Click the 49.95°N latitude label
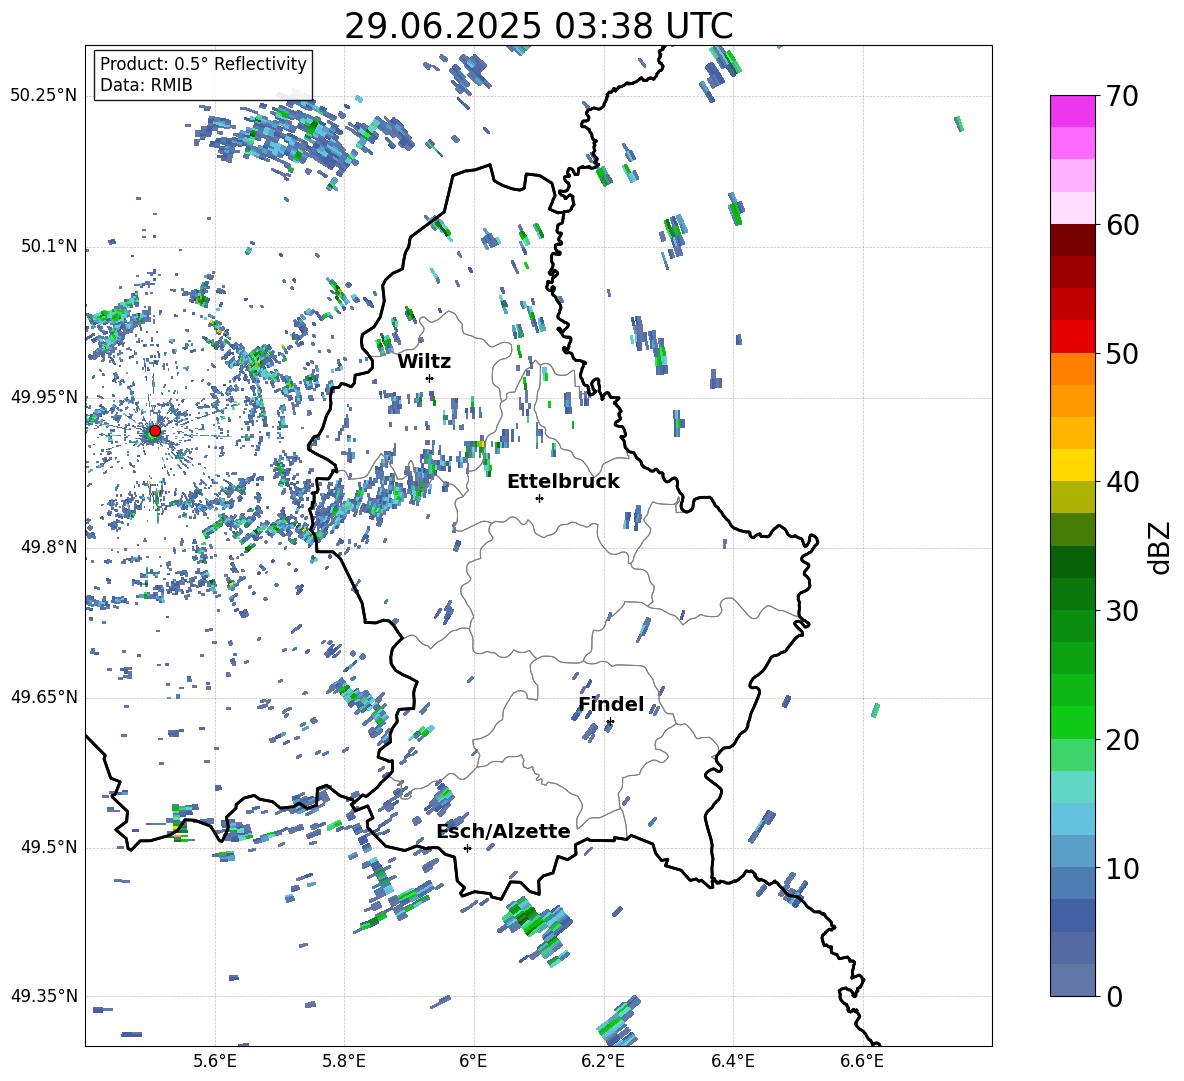 coord(44,396)
